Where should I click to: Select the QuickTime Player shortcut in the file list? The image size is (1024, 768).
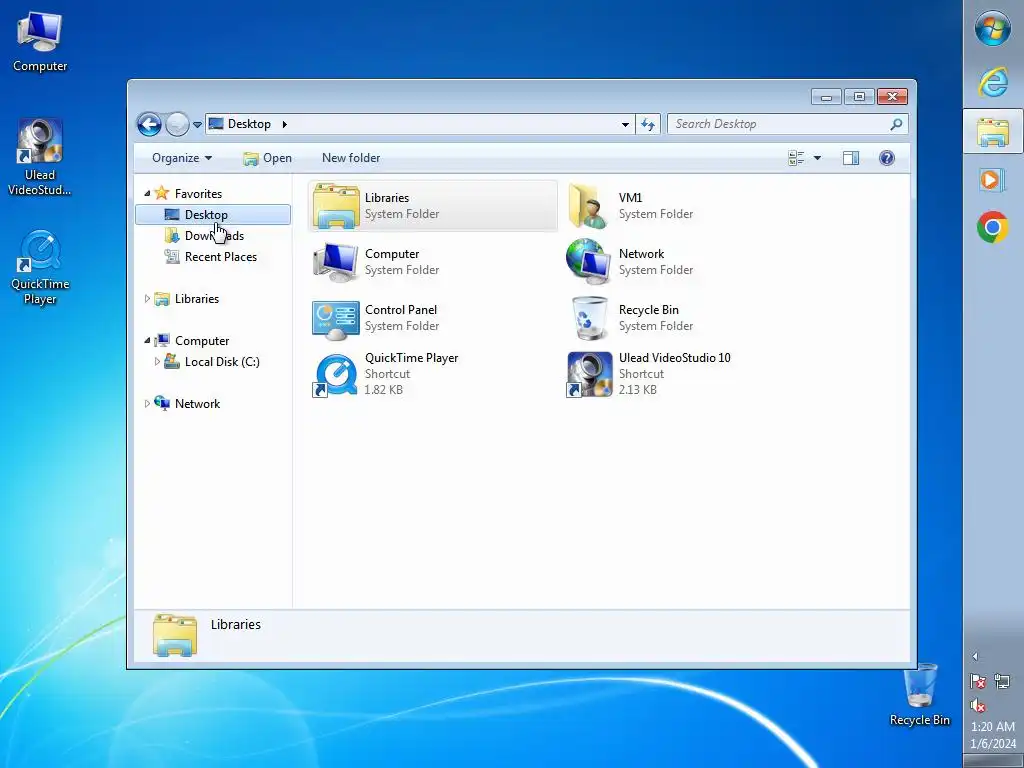(x=432, y=374)
